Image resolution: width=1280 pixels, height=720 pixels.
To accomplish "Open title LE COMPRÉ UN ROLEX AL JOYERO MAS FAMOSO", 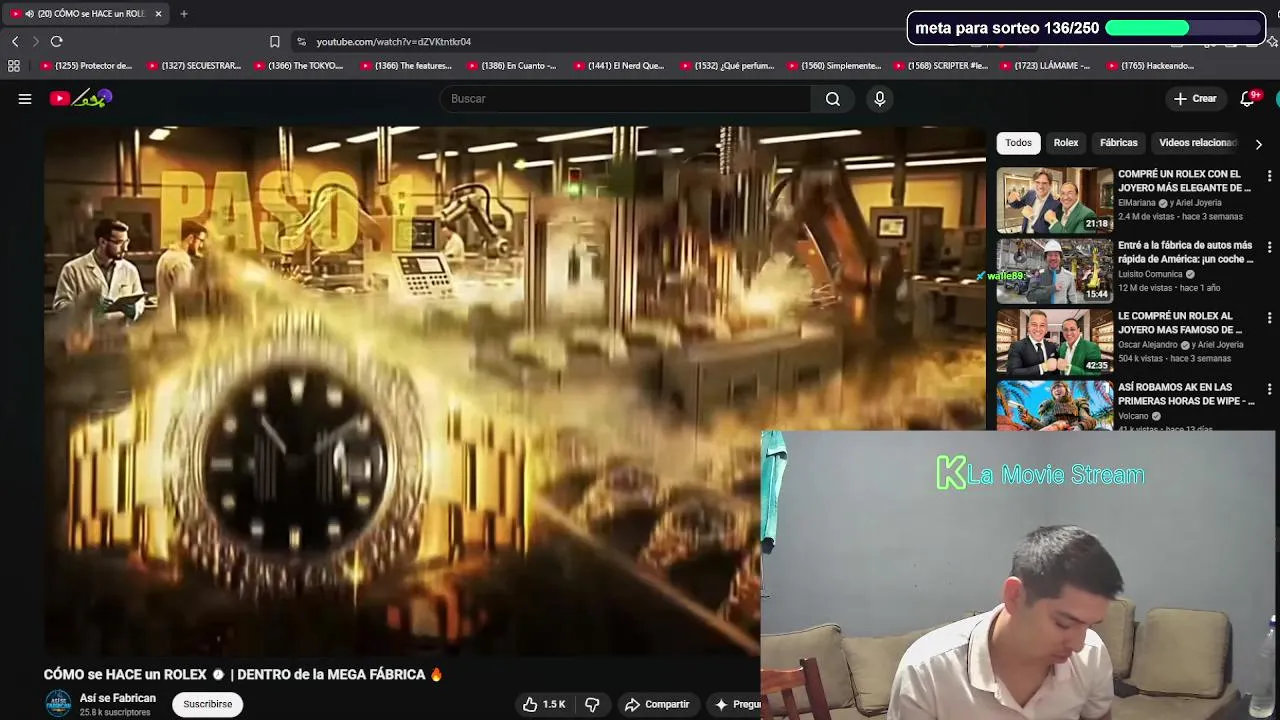I will click(1180, 323).
